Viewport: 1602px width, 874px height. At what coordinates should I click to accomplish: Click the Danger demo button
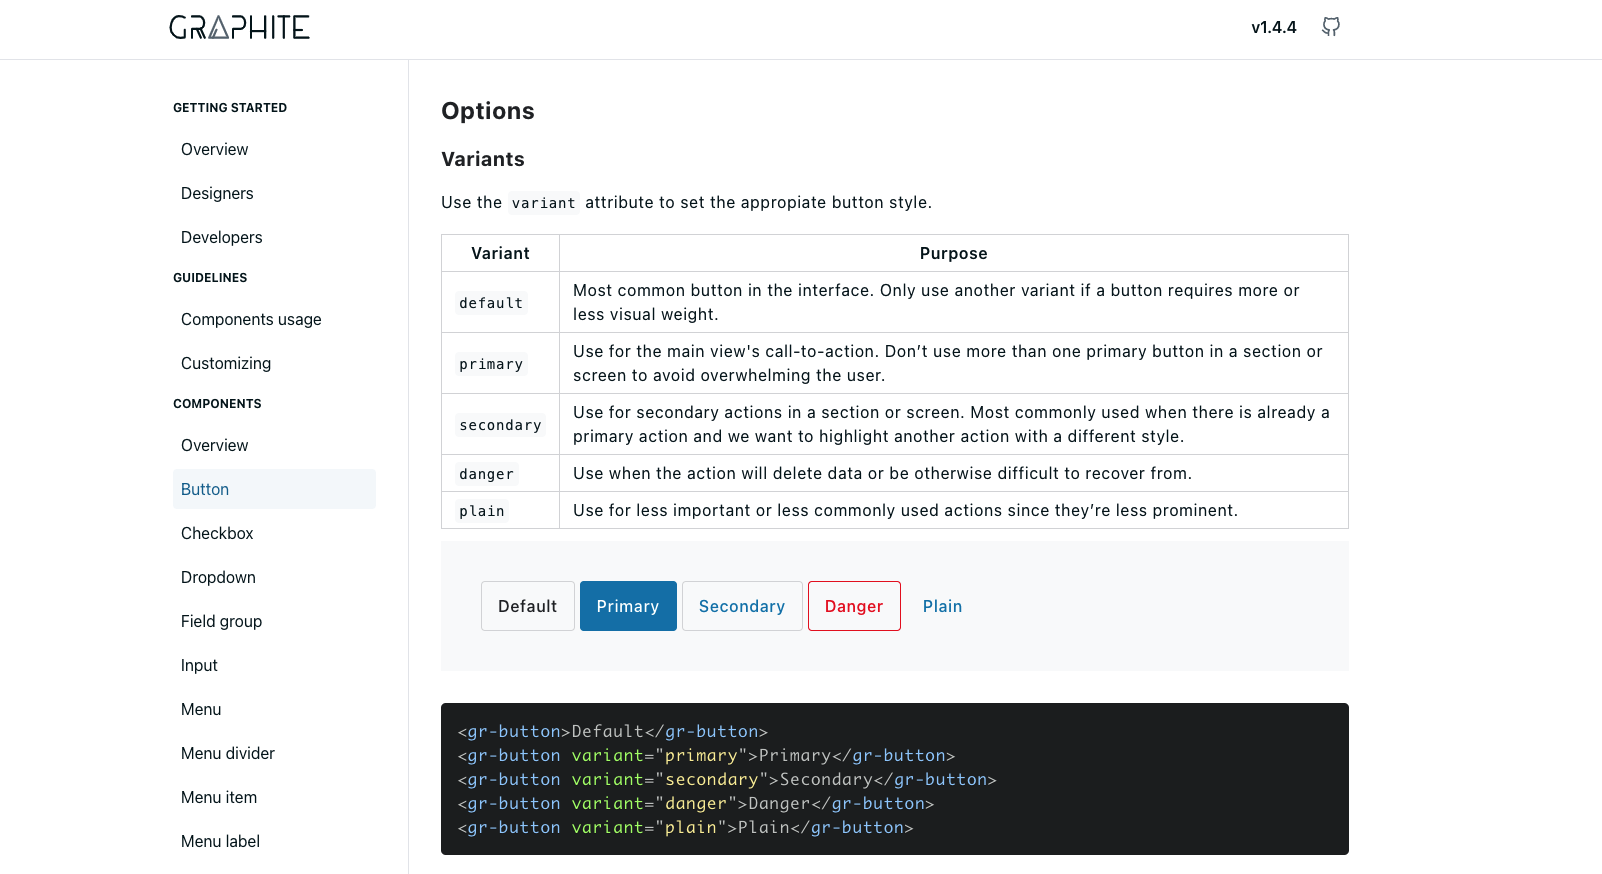click(x=854, y=606)
